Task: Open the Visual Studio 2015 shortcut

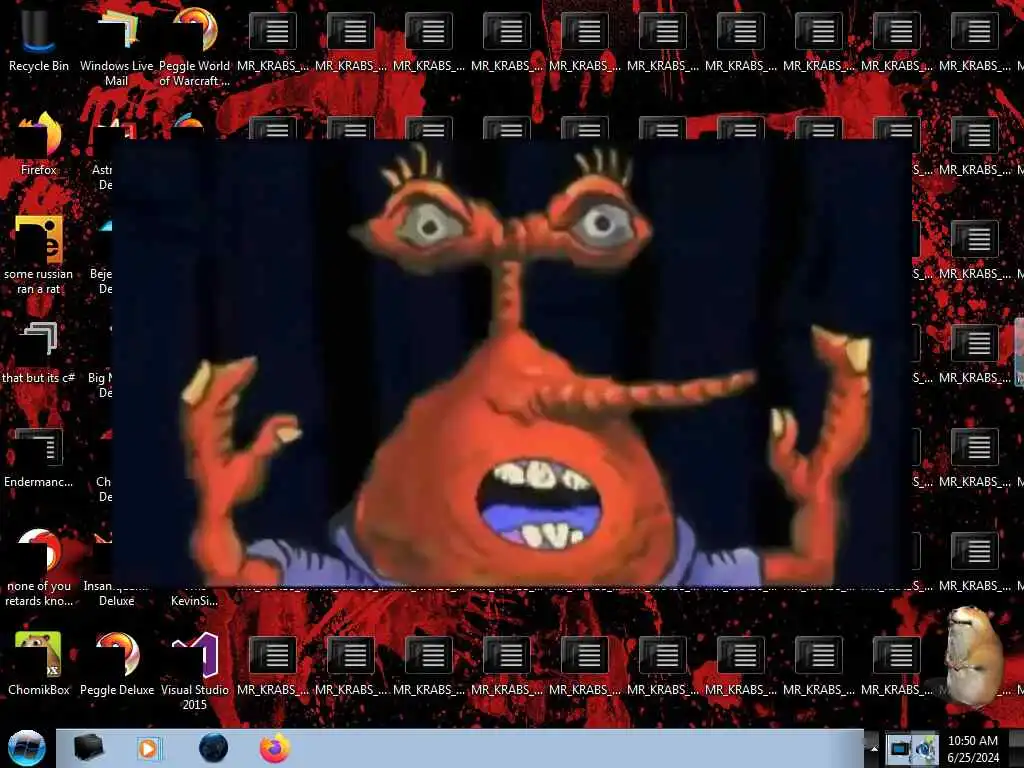Action: click(x=194, y=671)
